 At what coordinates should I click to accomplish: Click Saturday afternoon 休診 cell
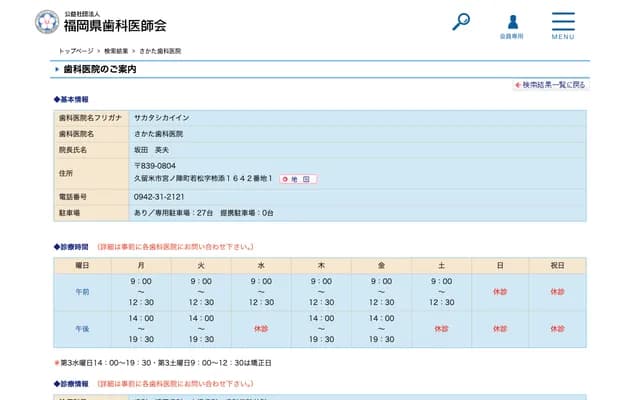[x=441, y=329]
